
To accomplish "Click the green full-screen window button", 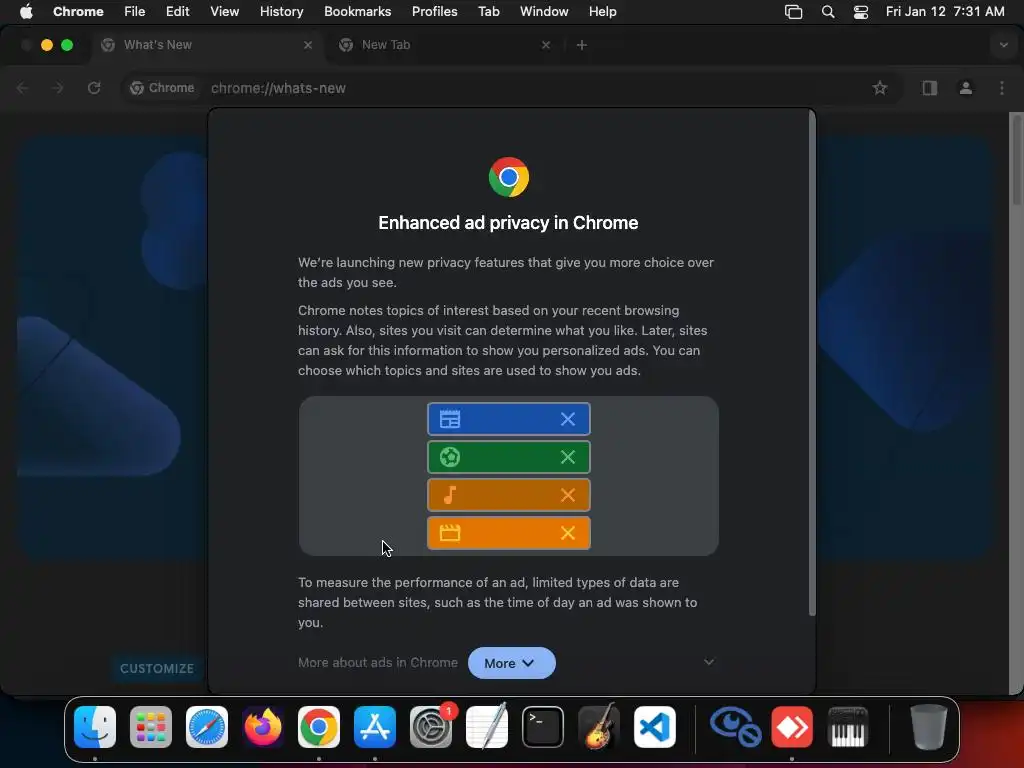I will (x=67, y=45).
